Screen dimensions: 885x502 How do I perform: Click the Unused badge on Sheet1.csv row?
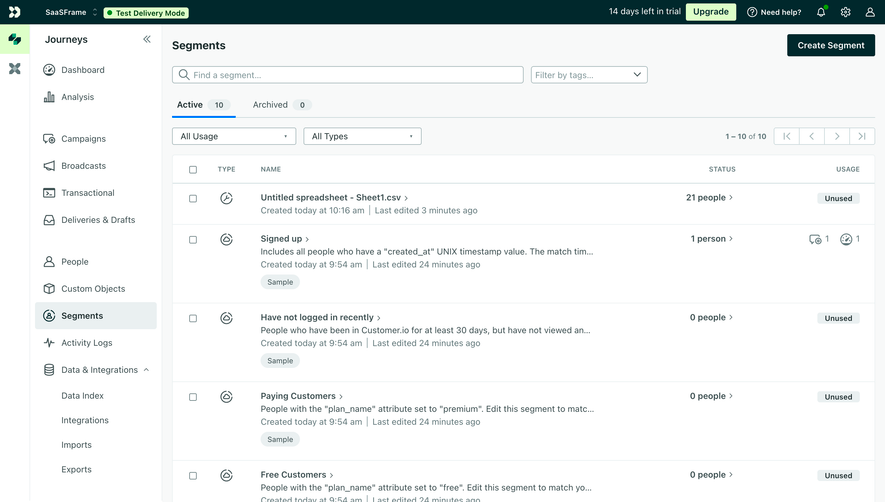pyautogui.click(x=838, y=198)
